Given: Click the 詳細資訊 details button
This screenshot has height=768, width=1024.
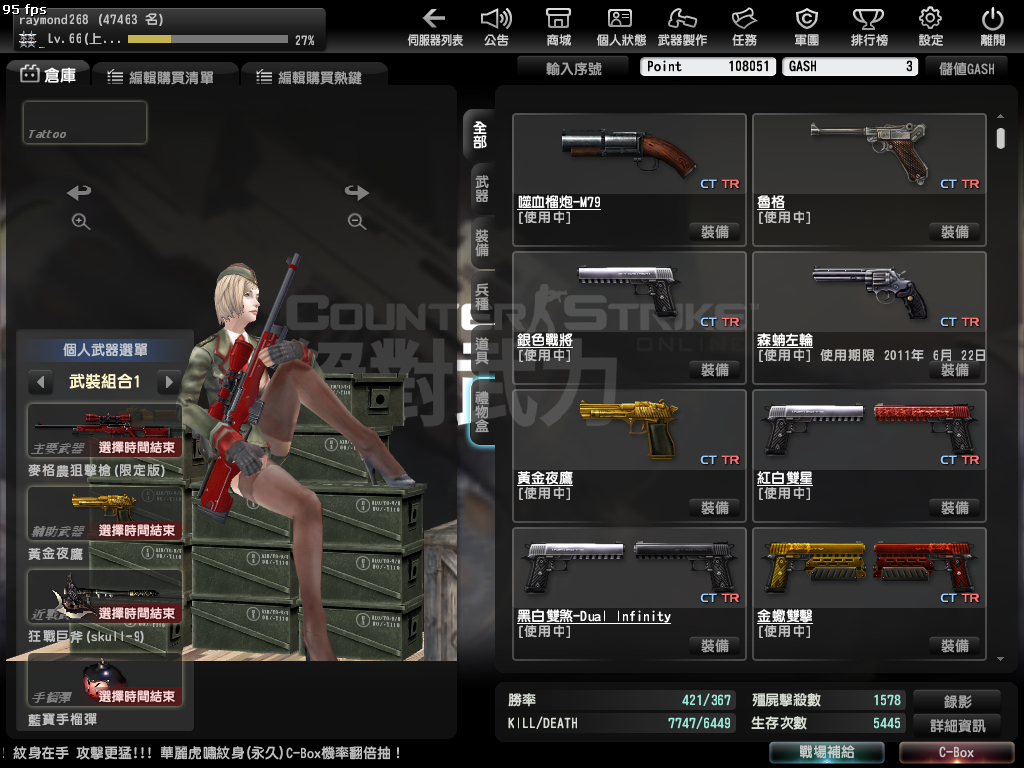Looking at the screenshot, I should click(x=957, y=725).
